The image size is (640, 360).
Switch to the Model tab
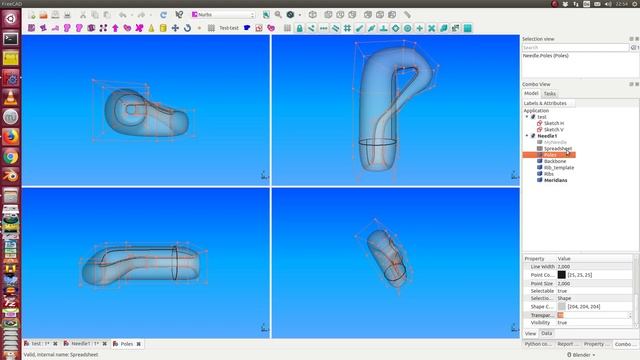tap(531, 93)
